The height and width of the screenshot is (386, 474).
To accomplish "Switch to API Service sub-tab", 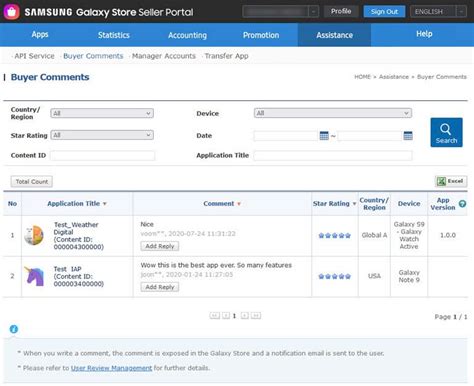I will click(34, 56).
